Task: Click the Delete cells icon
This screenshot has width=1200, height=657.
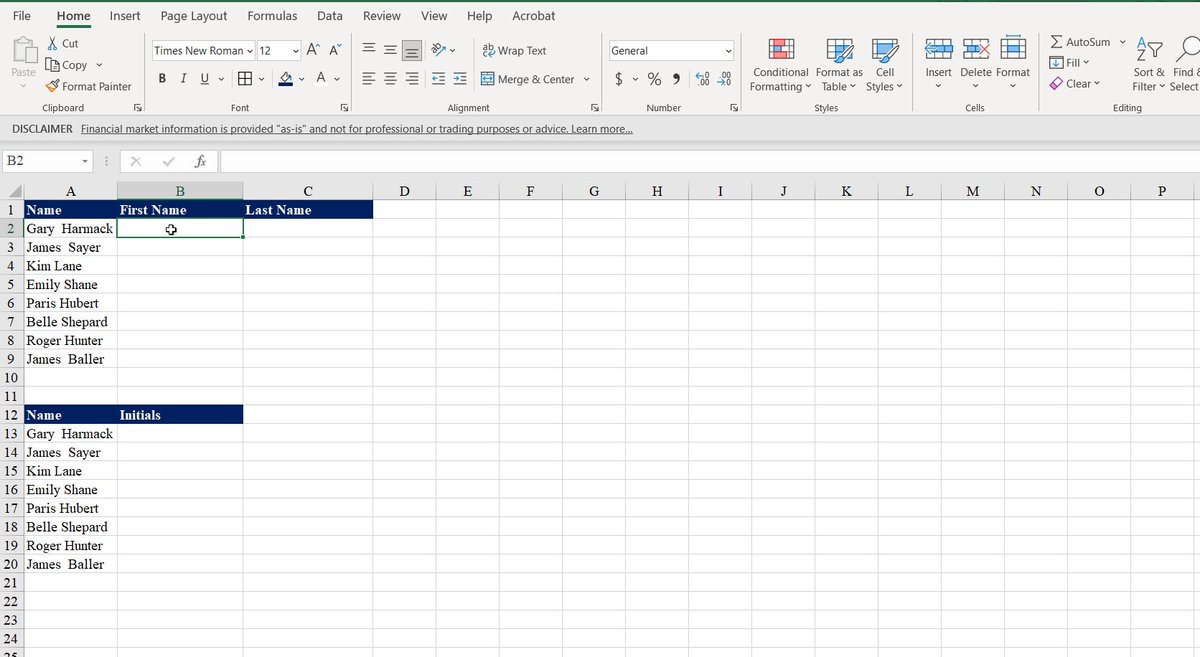Action: pyautogui.click(x=975, y=50)
